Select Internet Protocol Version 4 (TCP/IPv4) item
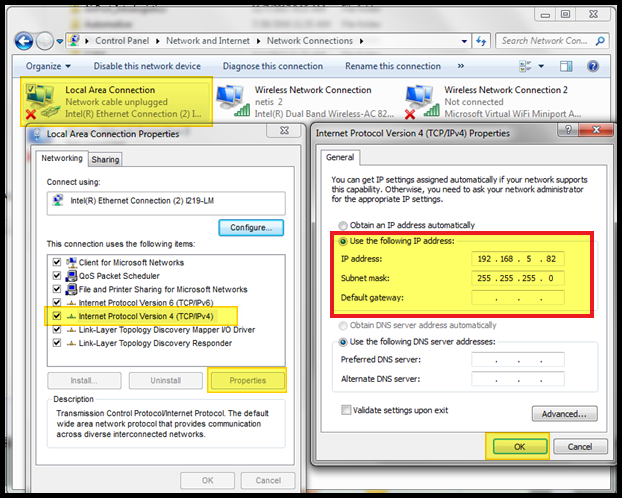 [x=146, y=316]
